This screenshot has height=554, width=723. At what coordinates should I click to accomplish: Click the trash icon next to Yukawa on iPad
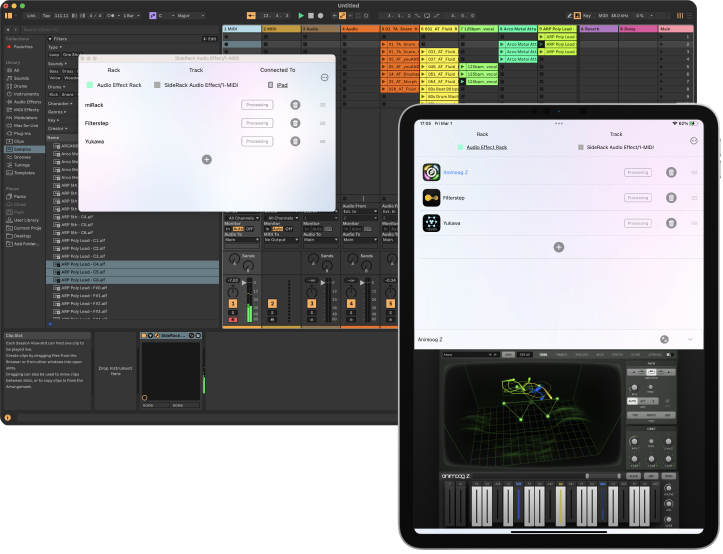tap(670, 223)
